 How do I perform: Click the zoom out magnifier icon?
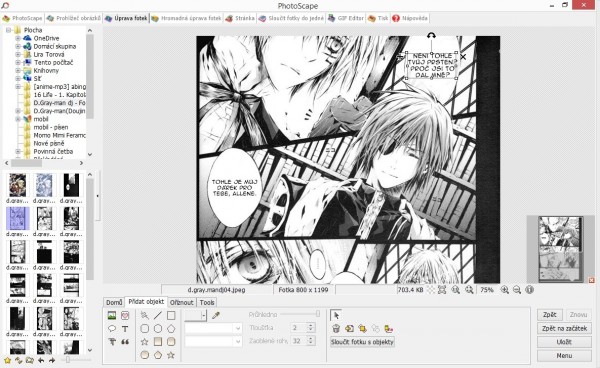point(517,290)
